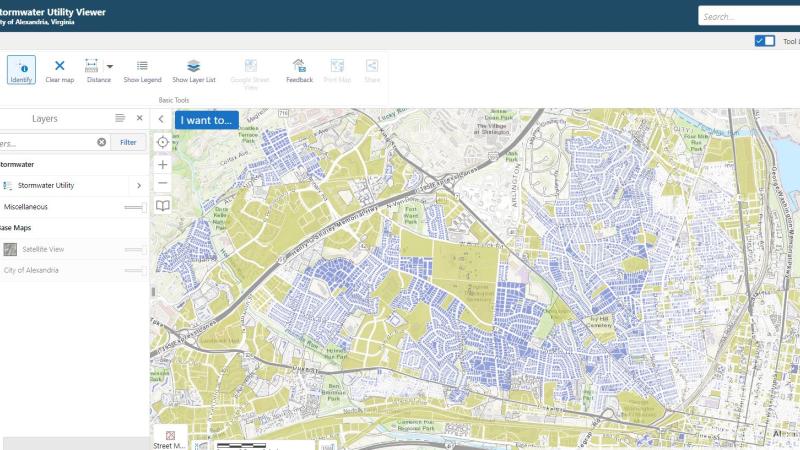Open the 'I want to...' menu
This screenshot has width=800, height=450.
pos(207,120)
